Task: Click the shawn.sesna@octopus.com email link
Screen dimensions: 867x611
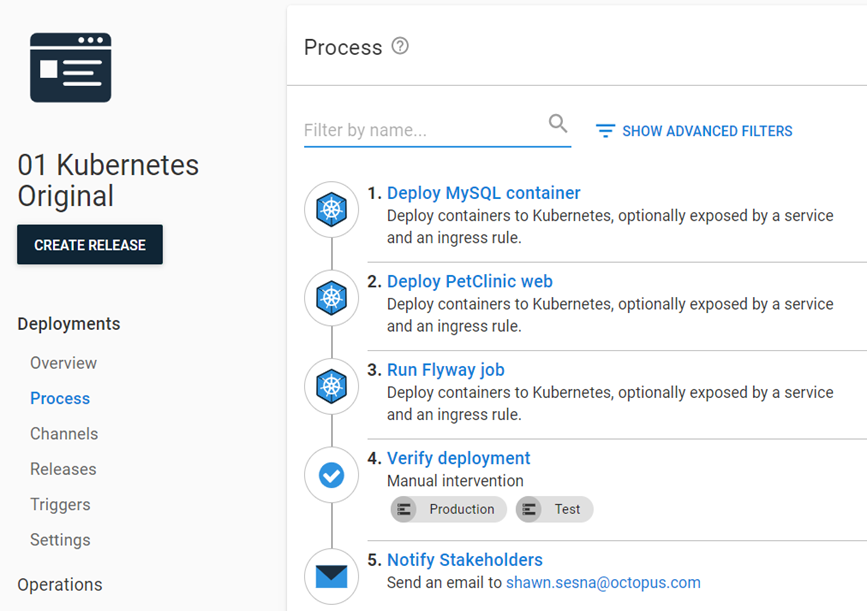Action: [x=603, y=582]
